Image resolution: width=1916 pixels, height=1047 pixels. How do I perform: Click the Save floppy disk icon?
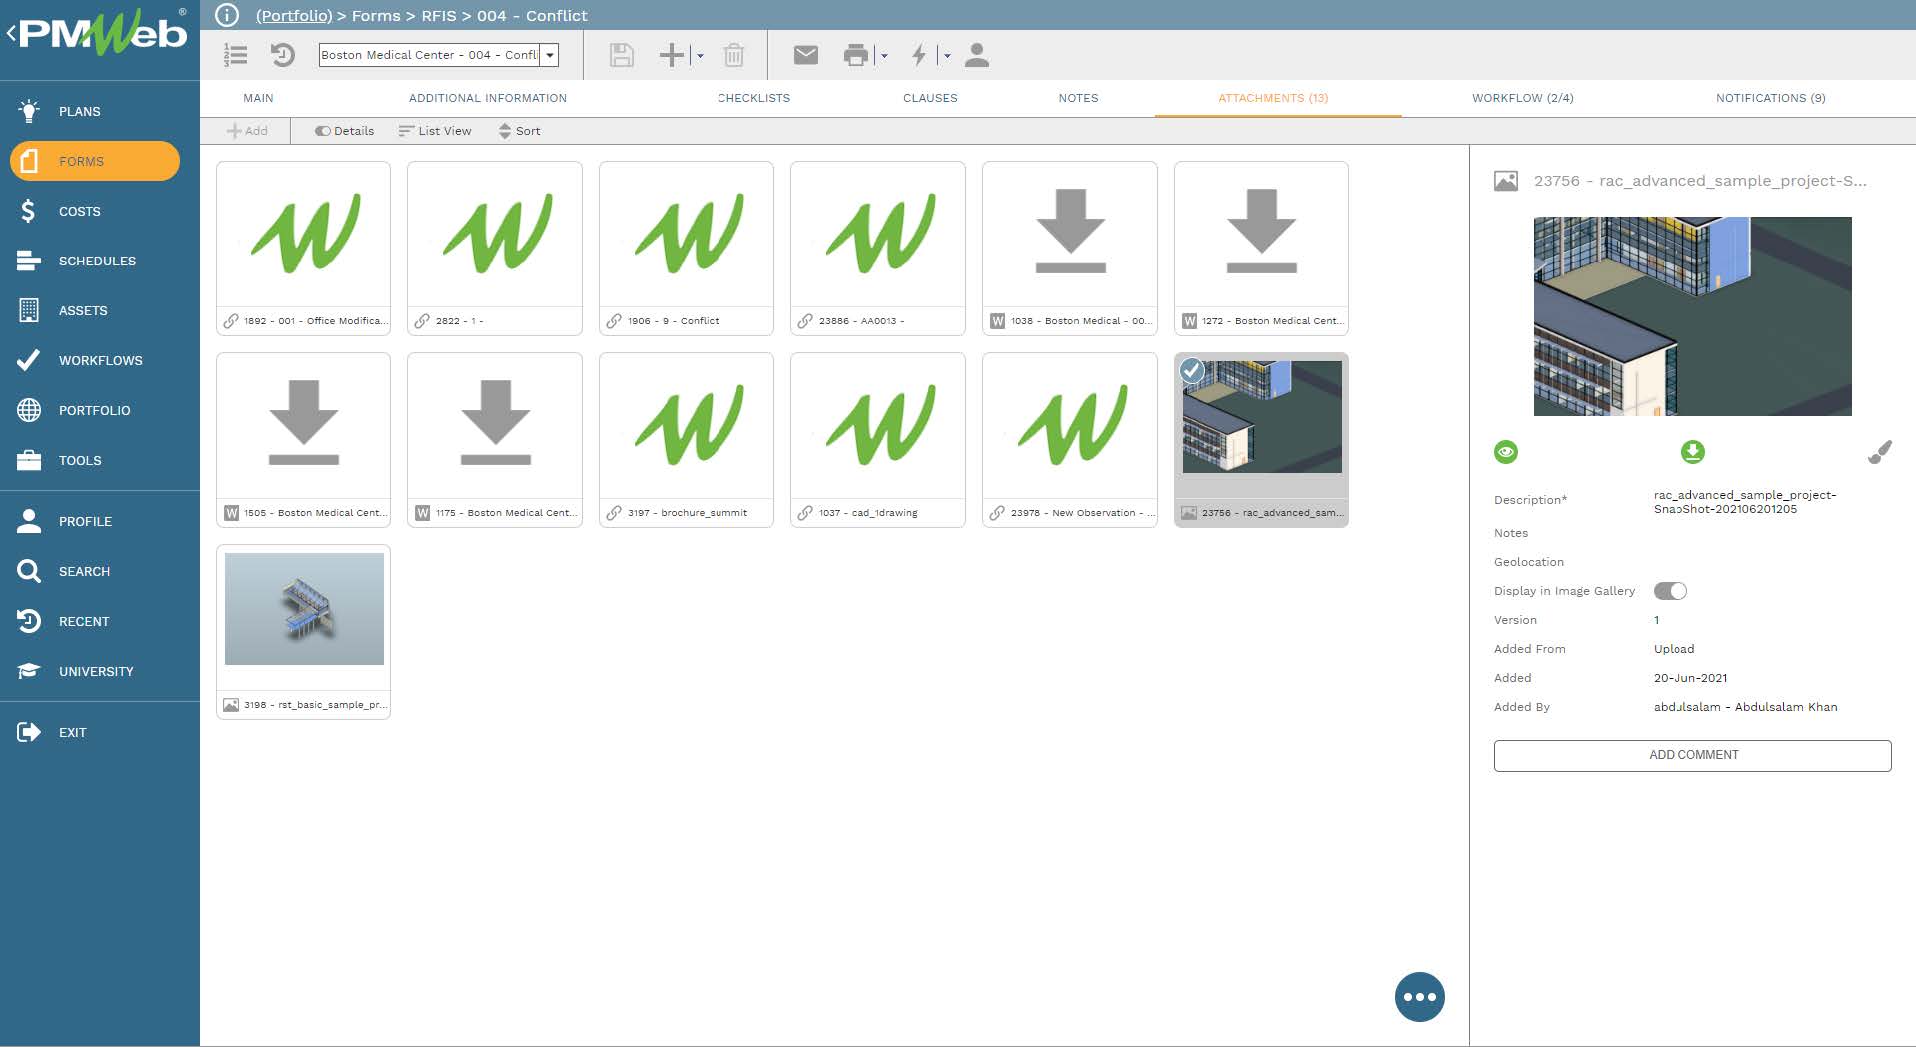pyautogui.click(x=622, y=55)
